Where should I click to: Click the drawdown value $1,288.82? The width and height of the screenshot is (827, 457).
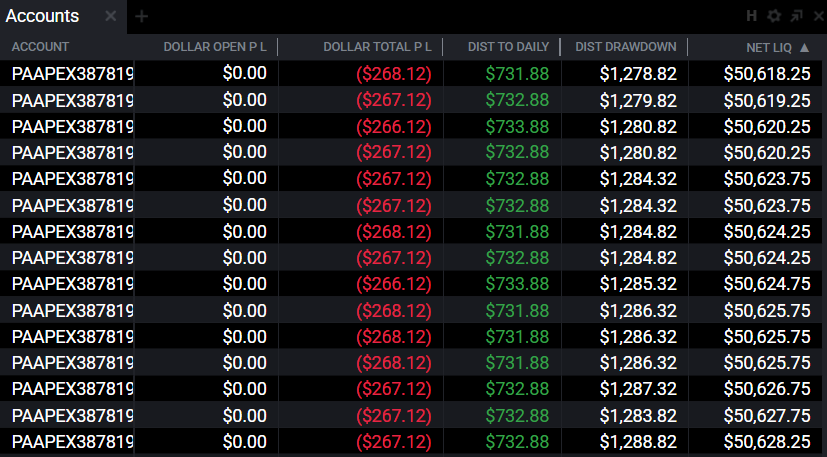pos(638,442)
